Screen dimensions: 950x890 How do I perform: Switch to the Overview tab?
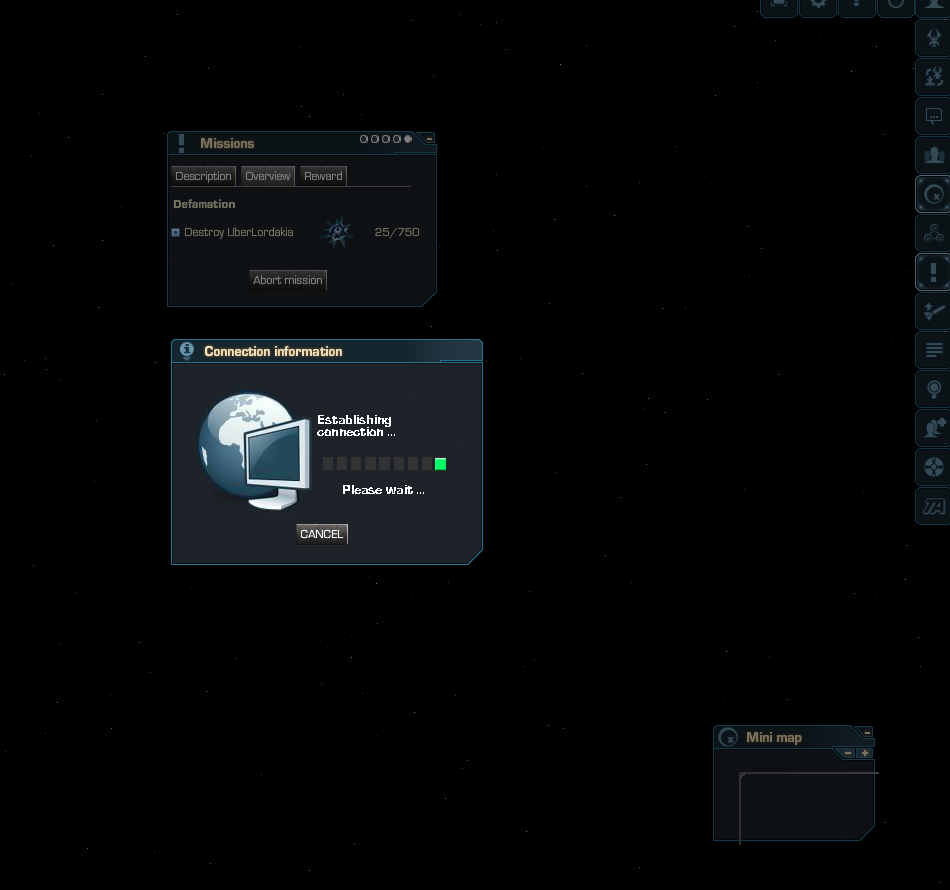pyautogui.click(x=268, y=176)
